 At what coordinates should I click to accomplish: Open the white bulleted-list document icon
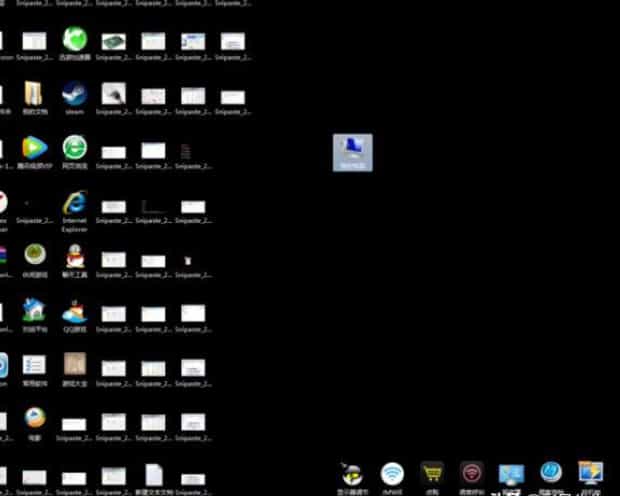tap(34, 365)
